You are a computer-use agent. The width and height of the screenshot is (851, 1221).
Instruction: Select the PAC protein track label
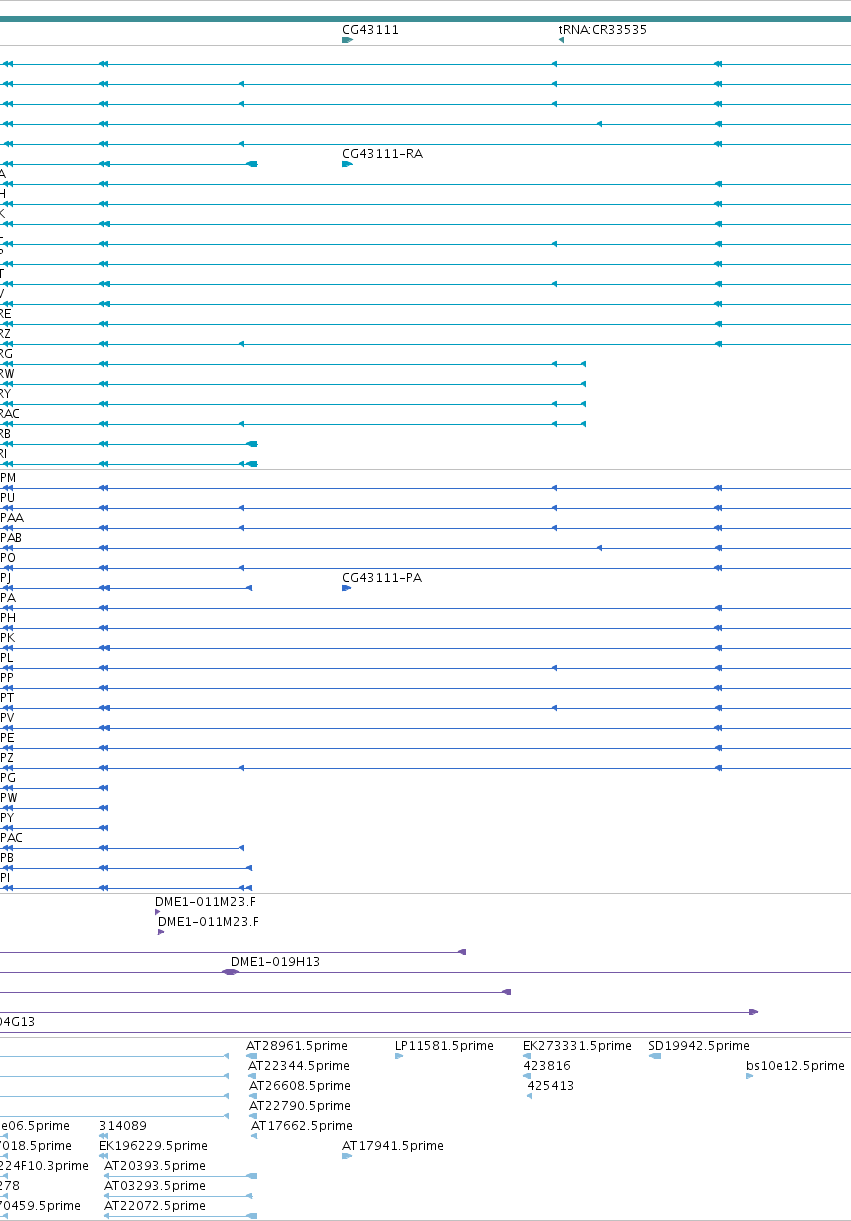click(x=12, y=838)
